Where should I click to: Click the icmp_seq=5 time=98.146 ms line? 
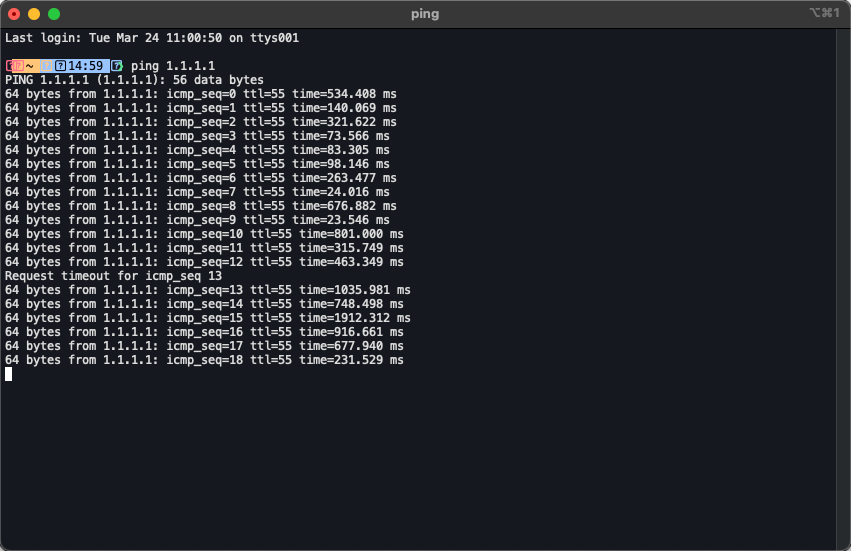(197, 164)
